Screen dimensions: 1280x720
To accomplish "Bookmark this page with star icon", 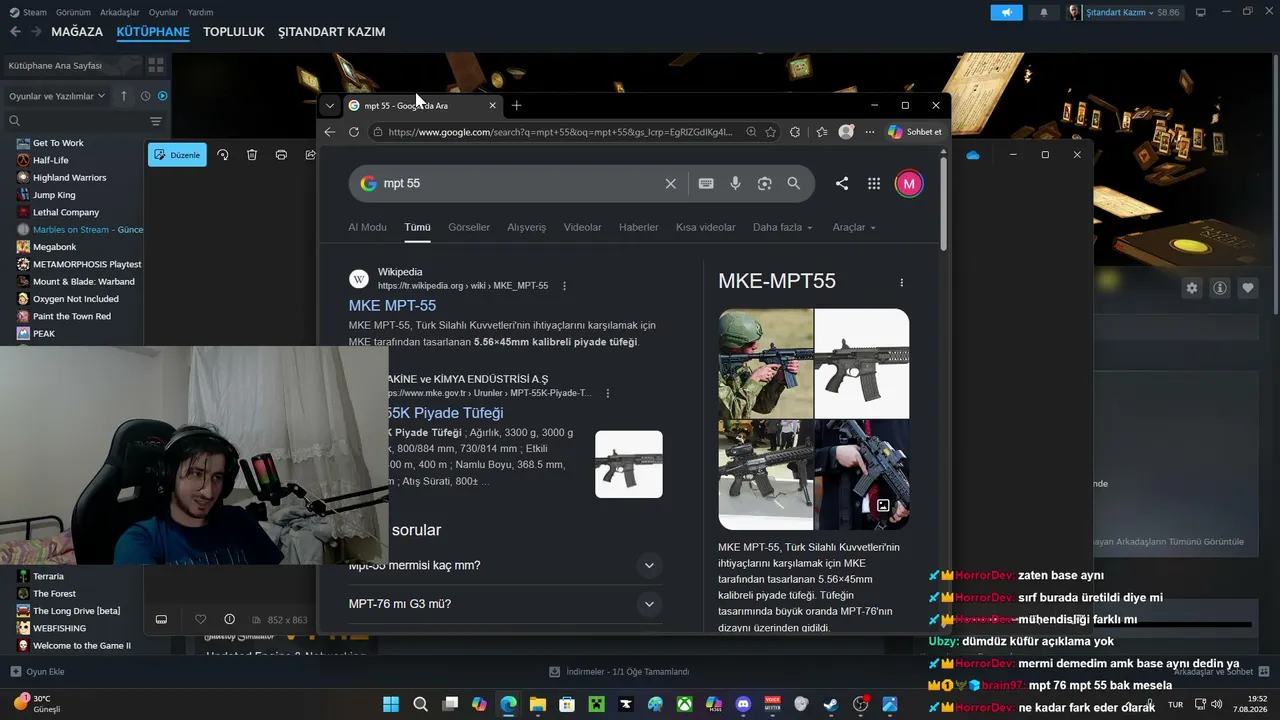I will click(771, 132).
